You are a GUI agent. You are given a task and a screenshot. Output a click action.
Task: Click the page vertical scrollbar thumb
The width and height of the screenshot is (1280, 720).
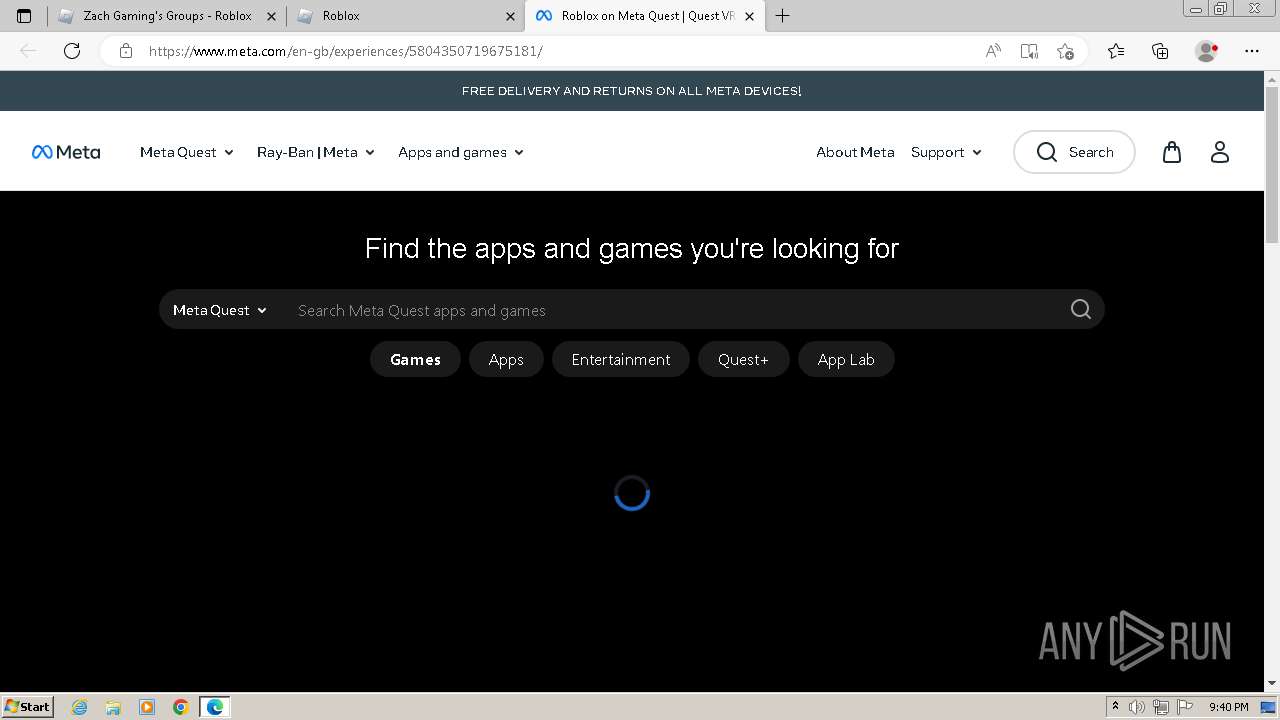point(1272,165)
